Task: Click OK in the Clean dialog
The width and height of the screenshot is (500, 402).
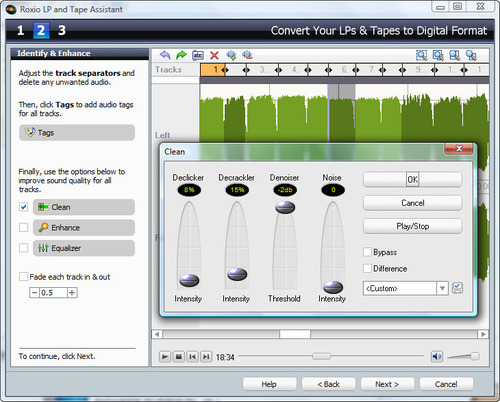Action: click(x=413, y=180)
